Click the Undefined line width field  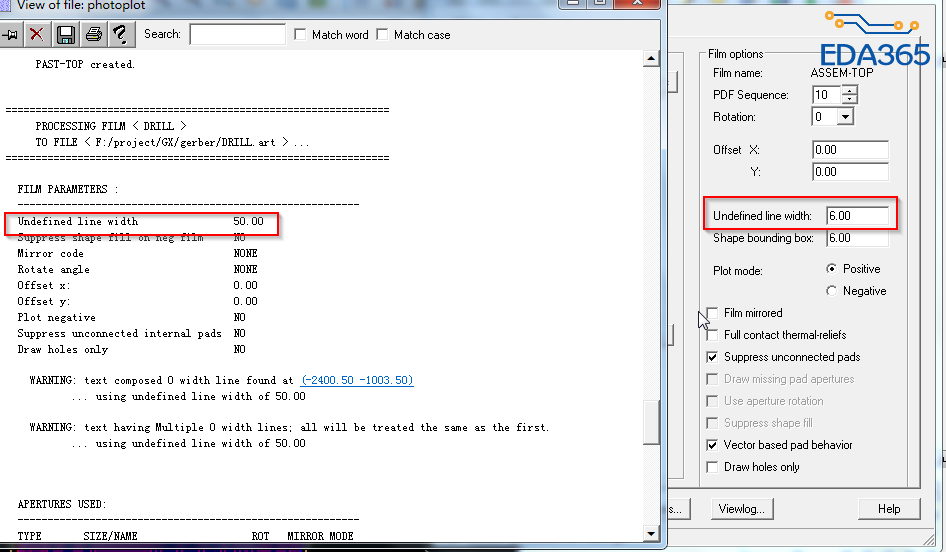[x=857, y=215]
